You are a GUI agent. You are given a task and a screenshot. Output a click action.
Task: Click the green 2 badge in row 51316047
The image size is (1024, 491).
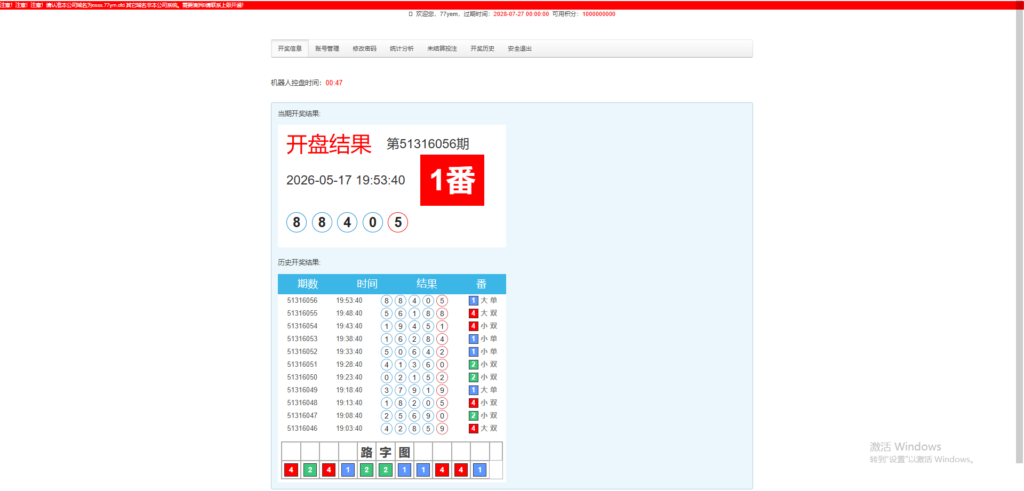click(473, 415)
